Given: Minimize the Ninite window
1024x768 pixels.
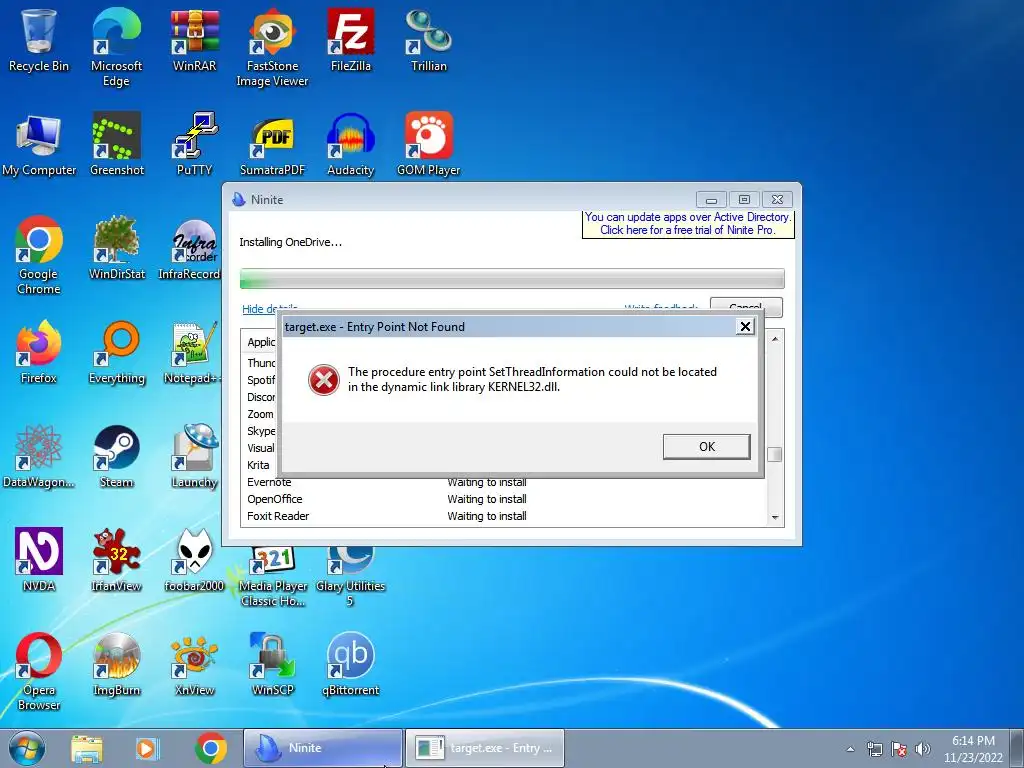Looking at the screenshot, I should click(x=711, y=200).
